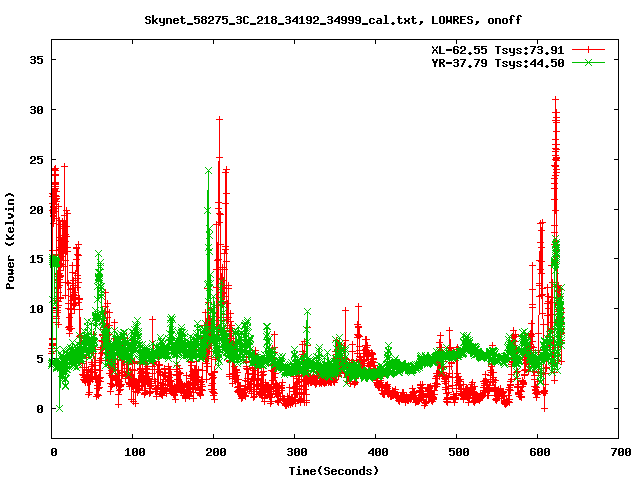Click the x-axis tick label 200
Viewport: 640px width, 480px height.
click(216, 452)
